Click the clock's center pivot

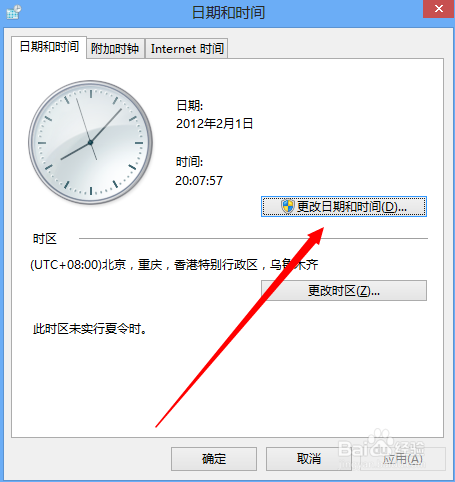(x=90, y=142)
